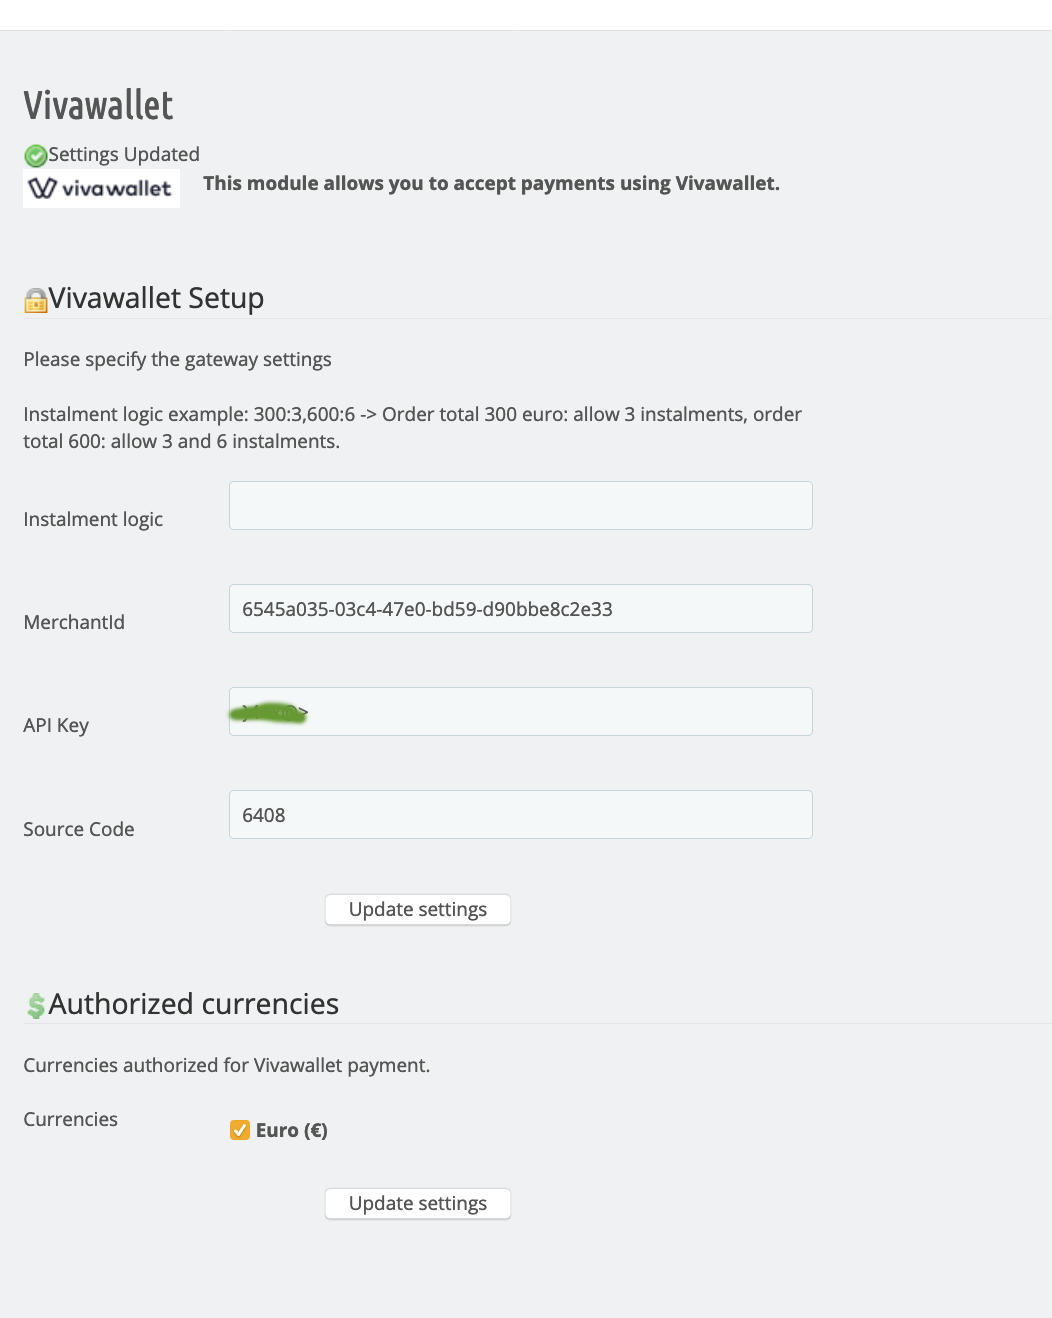Click the green Settings Updated checkmark icon
1052x1318 pixels.
[35, 155]
